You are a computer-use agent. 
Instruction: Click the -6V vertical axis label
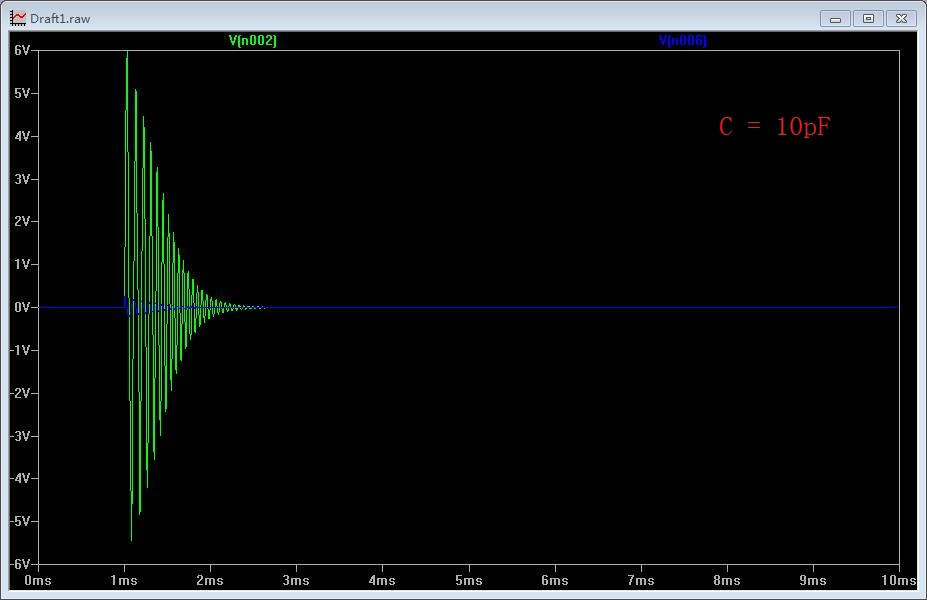click(x=20, y=564)
